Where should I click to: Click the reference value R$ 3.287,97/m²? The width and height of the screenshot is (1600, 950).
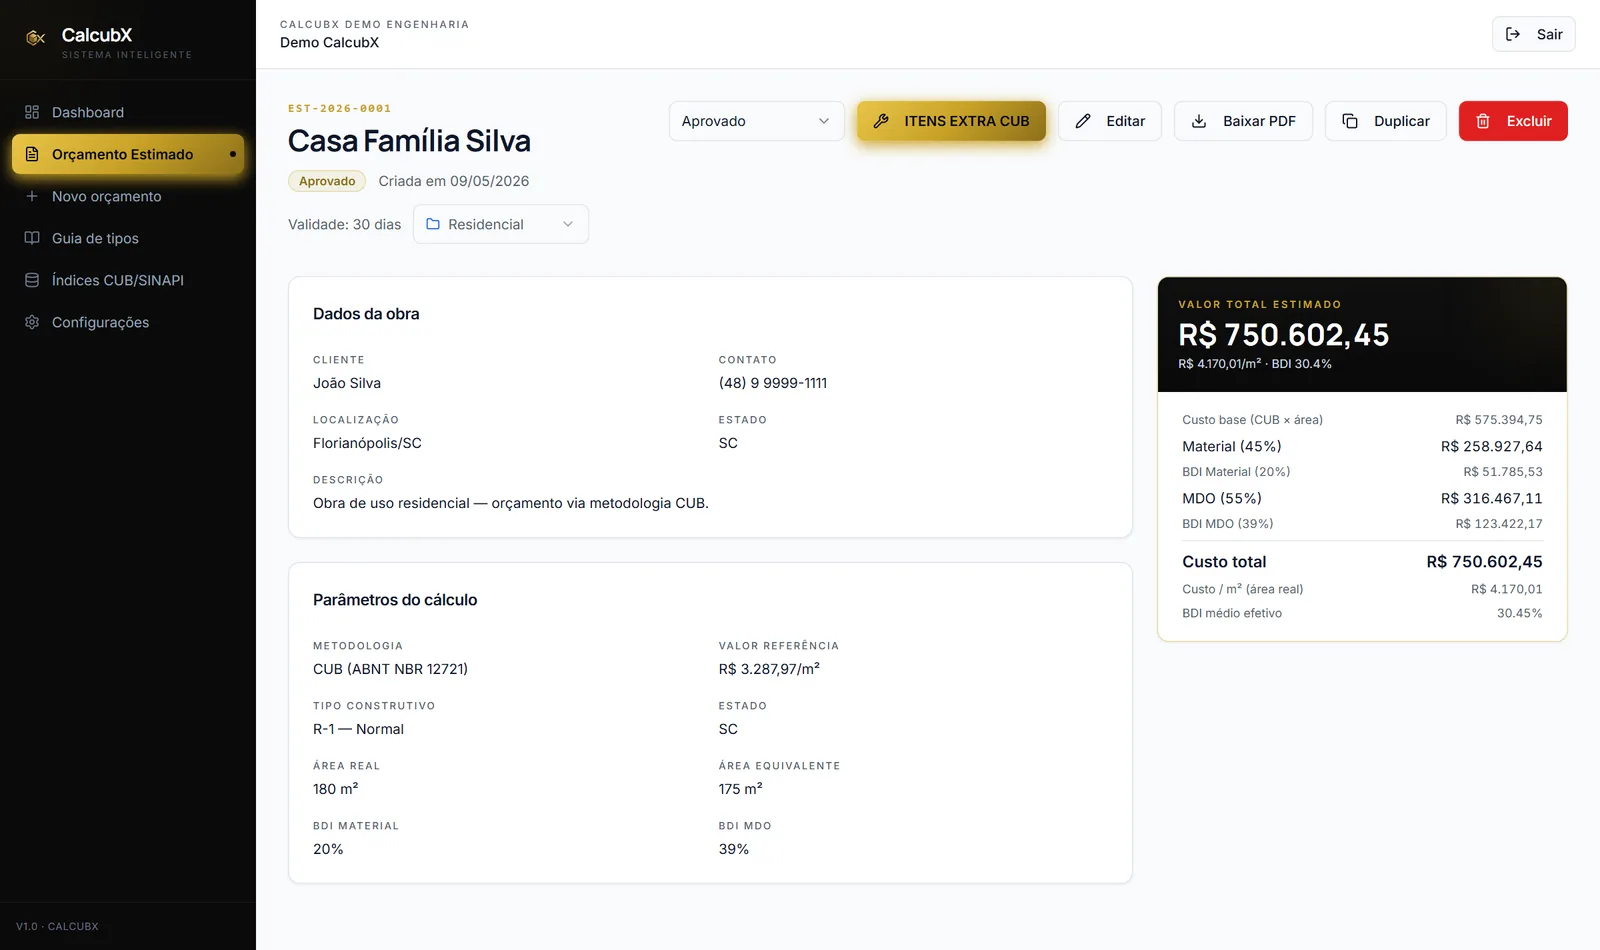[x=769, y=669]
